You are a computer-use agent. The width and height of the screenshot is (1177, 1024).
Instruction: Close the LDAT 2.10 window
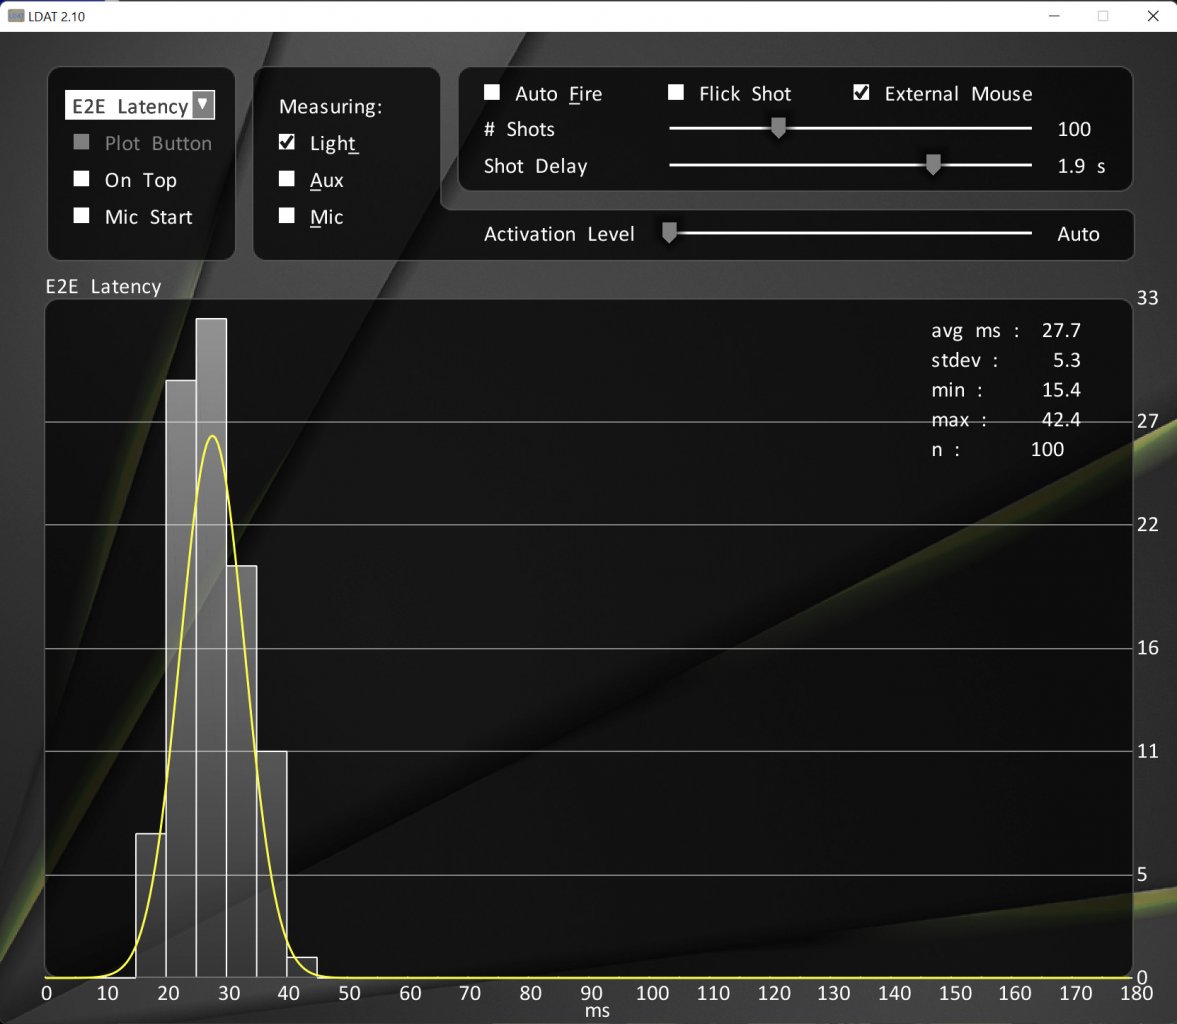1153,16
